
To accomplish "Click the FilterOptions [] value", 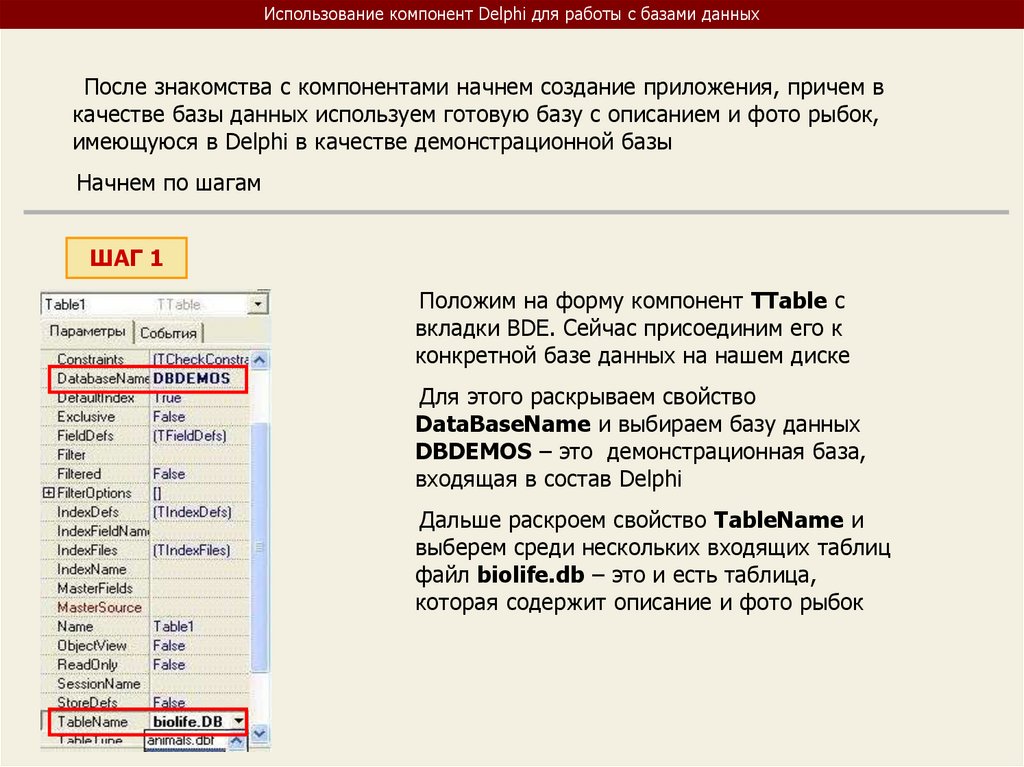I will tap(157, 493).
